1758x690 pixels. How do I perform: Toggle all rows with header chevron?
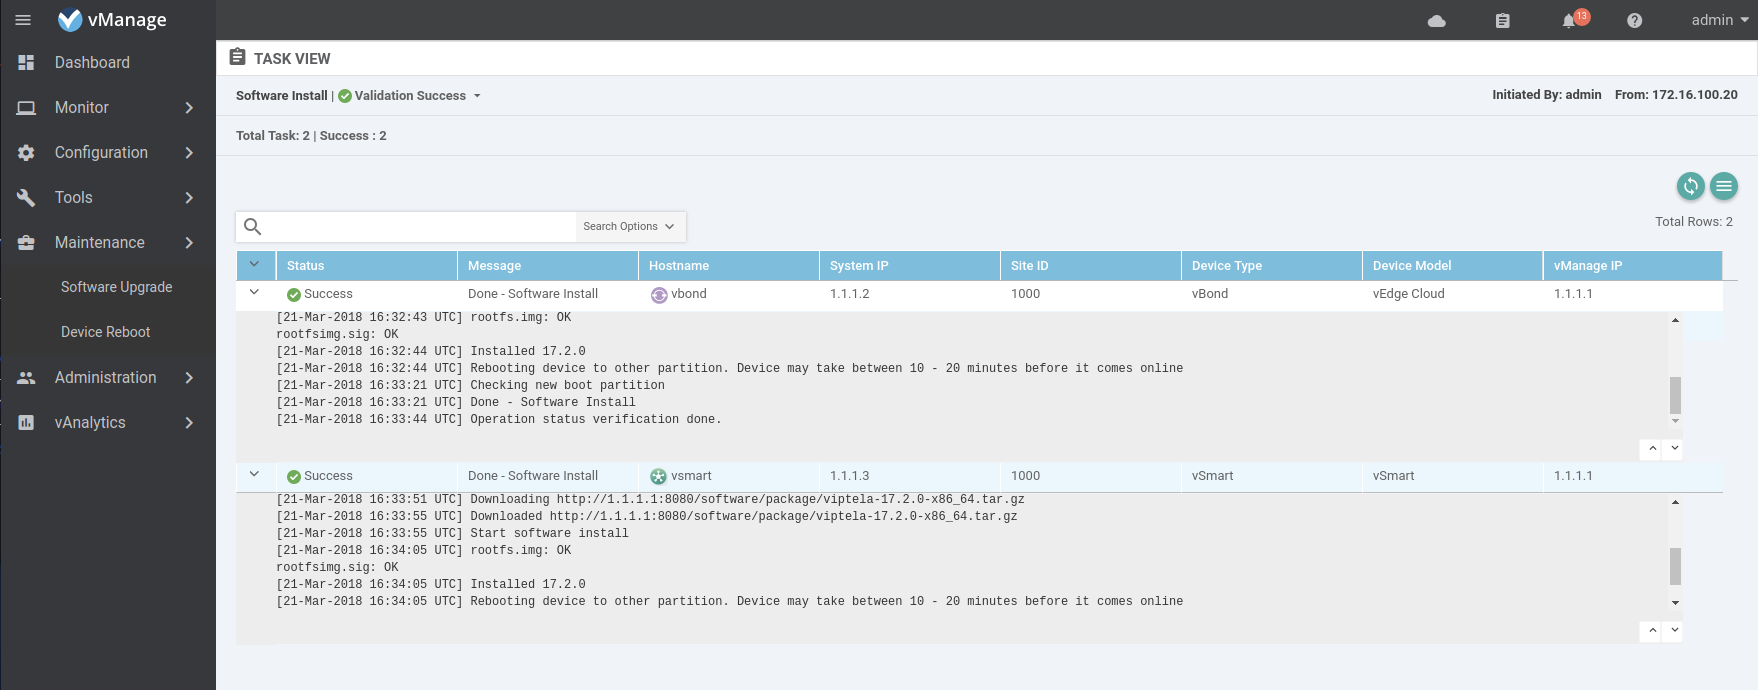(x=254, y=265)
